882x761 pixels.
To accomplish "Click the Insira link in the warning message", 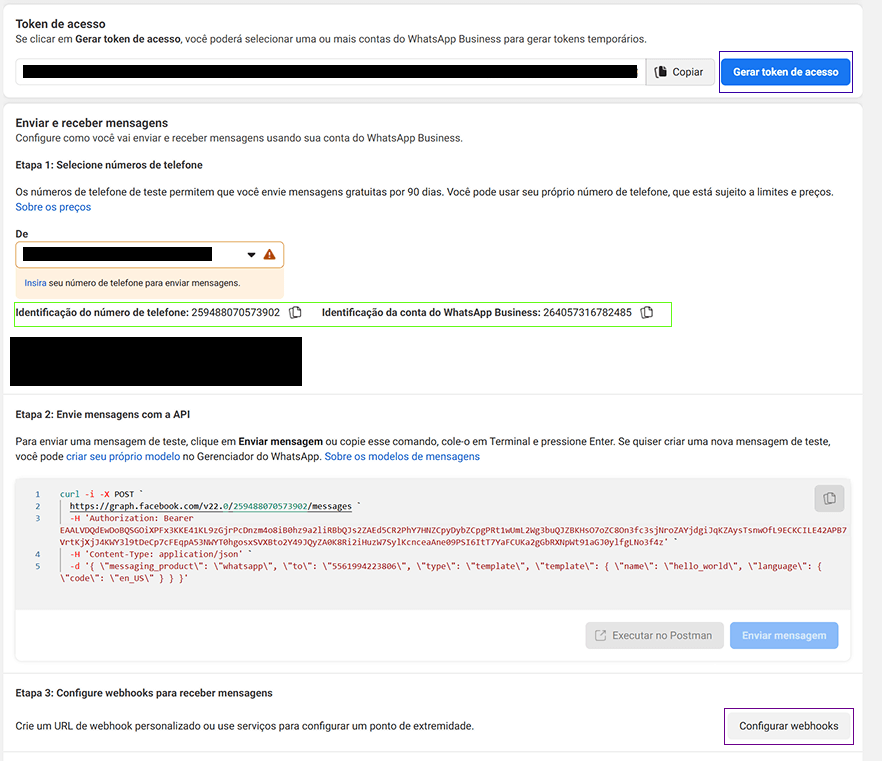I will 35,283.
